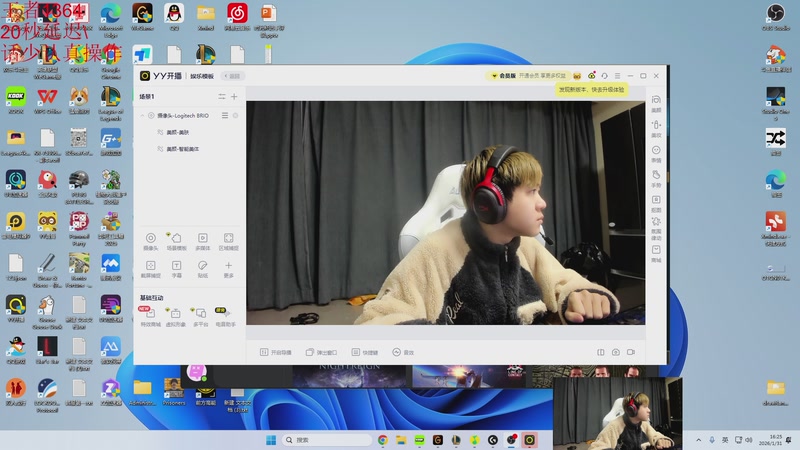Select beauty-skin (美颜-美肤) layer
The image size is (800, 450).
tap(177, 132)
